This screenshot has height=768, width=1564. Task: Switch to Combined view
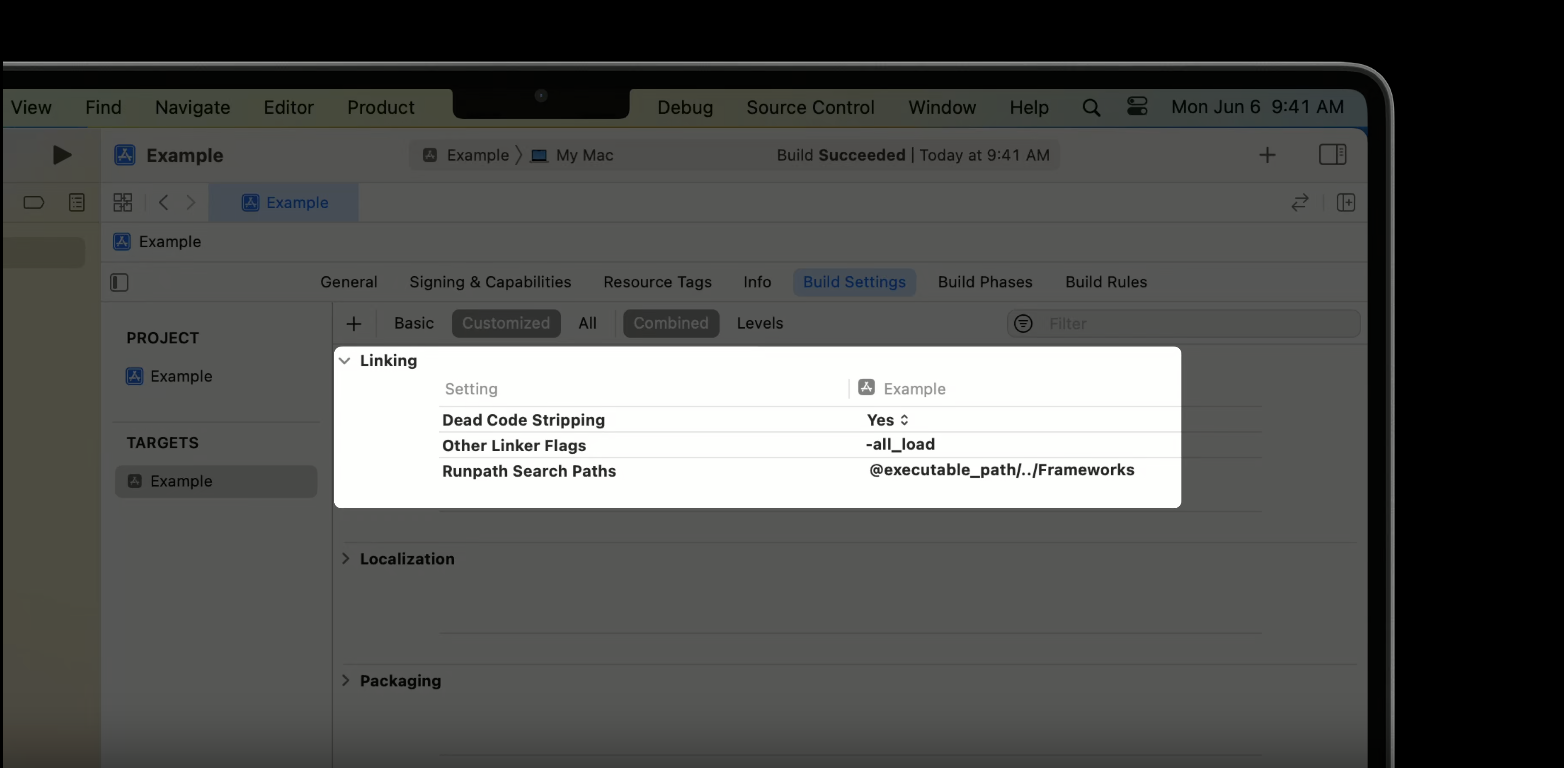671,323
